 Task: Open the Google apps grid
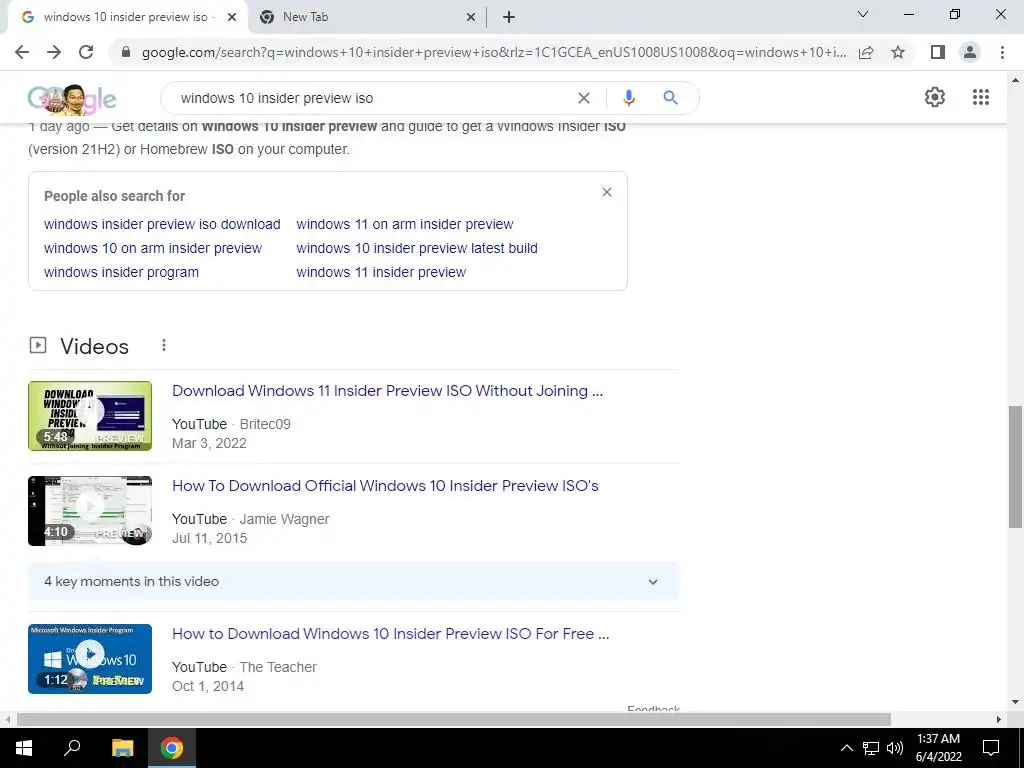click(x=981, y=97)
